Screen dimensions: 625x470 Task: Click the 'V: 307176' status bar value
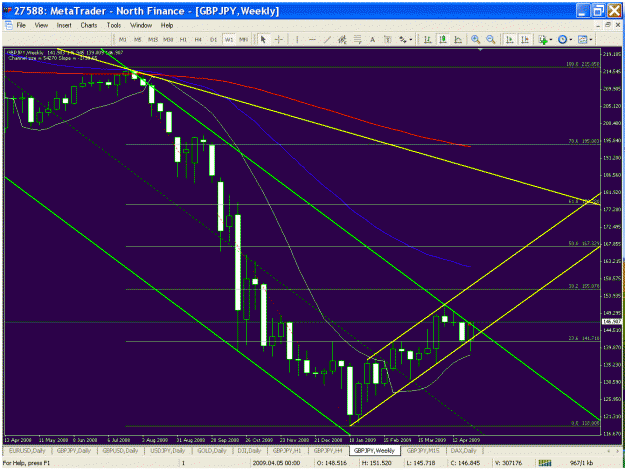507,463
